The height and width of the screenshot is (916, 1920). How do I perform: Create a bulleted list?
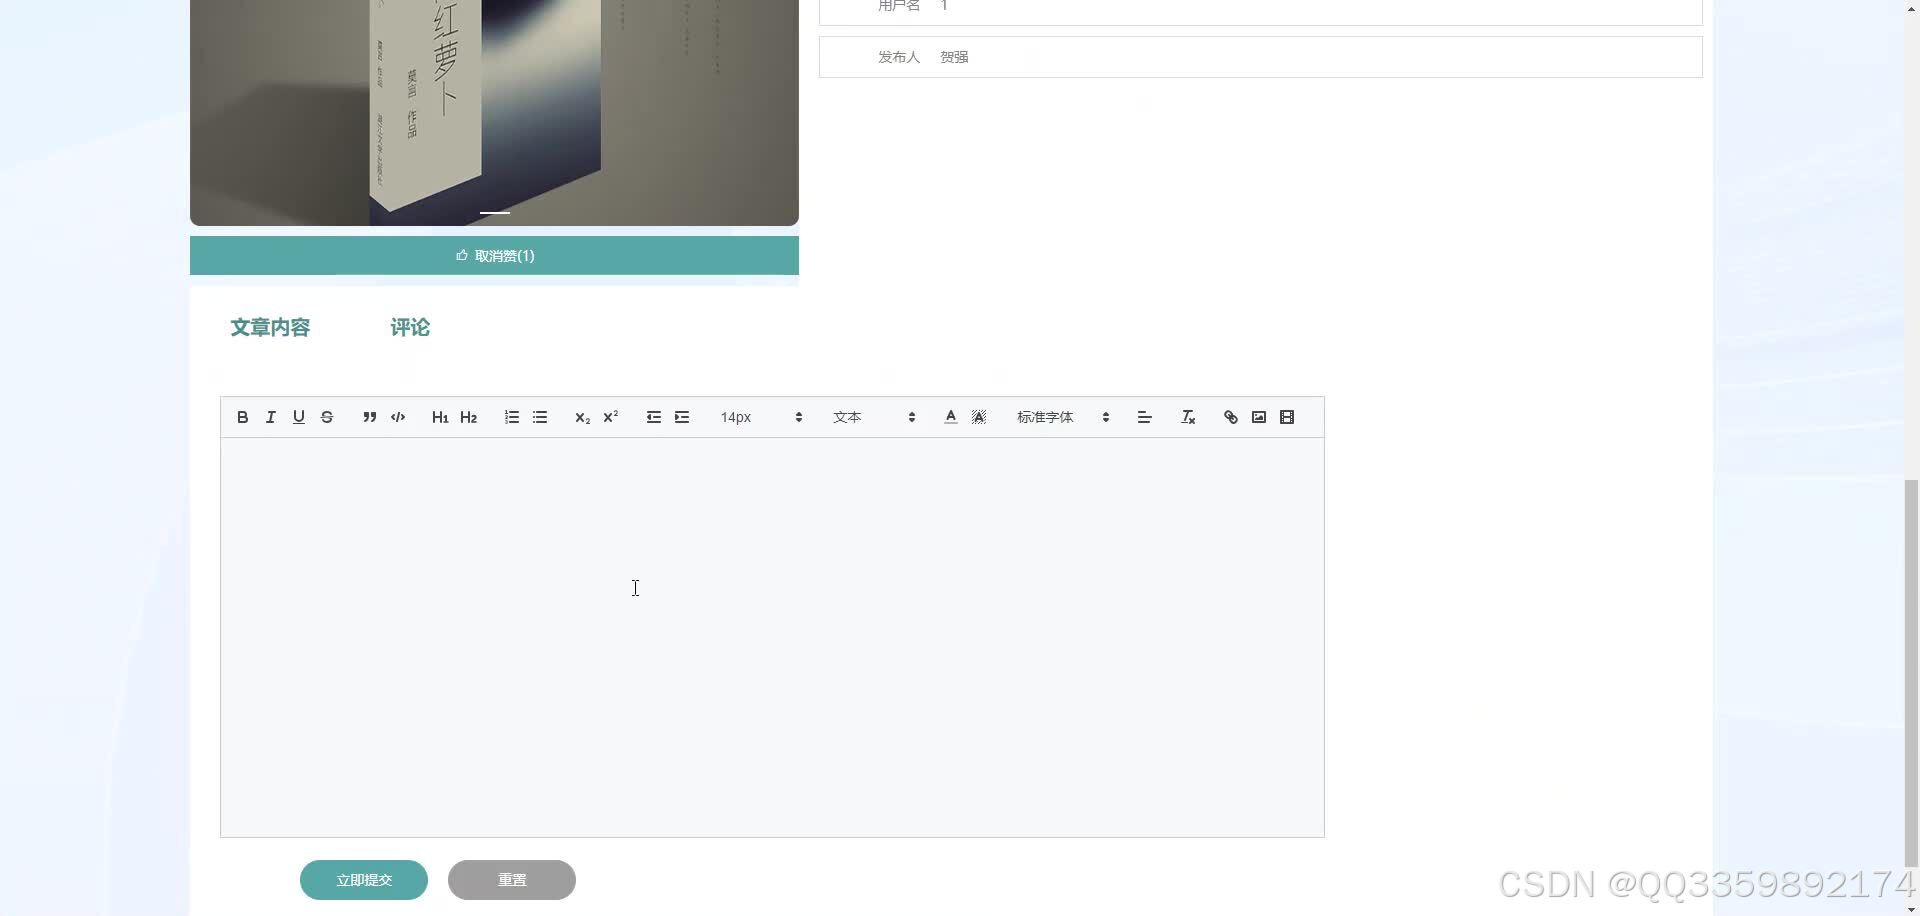tap(539, 417)
